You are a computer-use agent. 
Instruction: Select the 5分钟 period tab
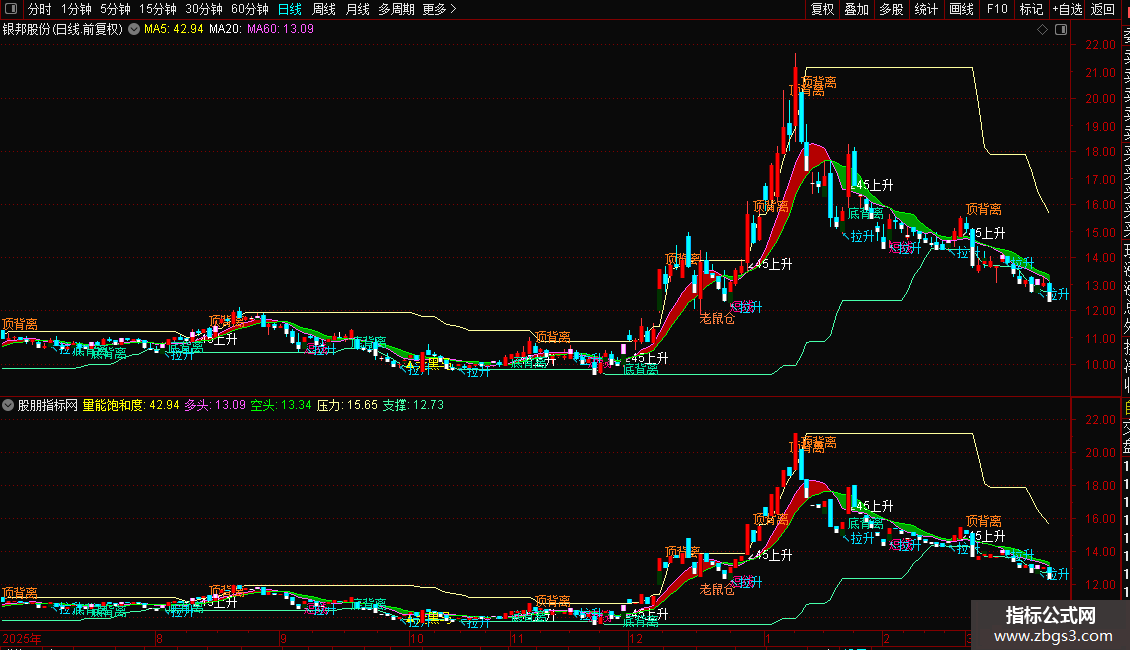(x=115, y=9)
